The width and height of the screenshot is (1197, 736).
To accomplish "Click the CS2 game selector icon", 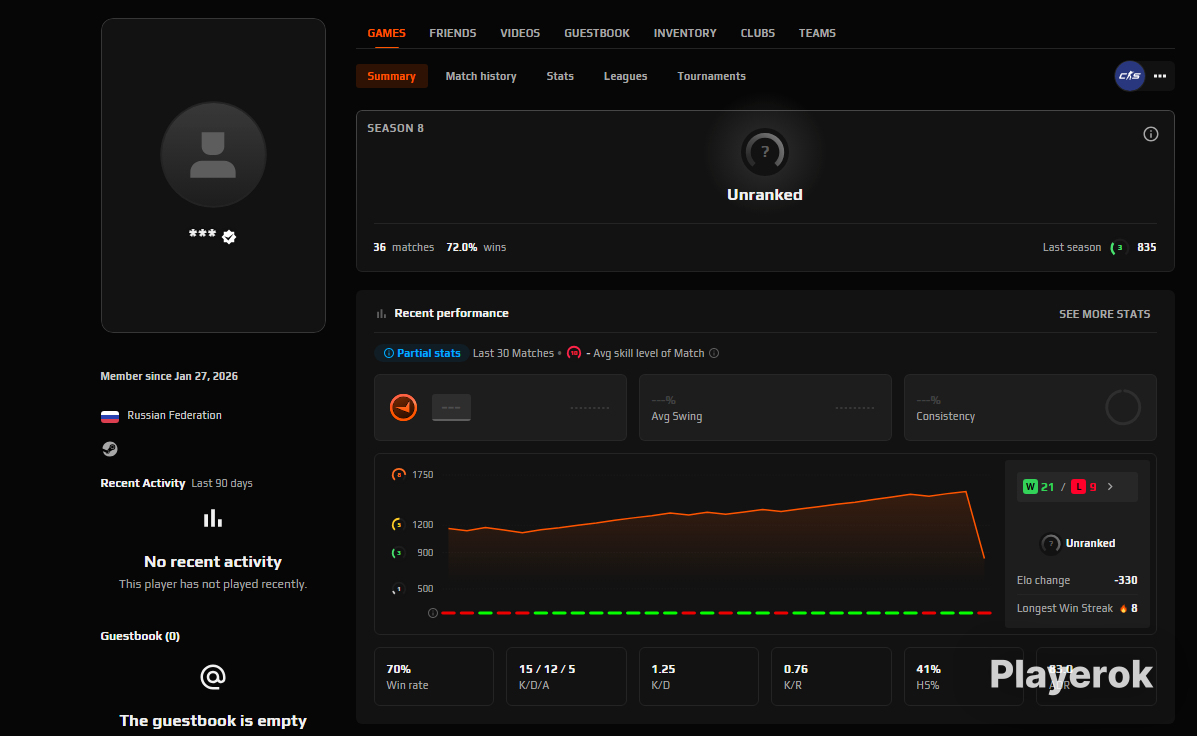I will coord(1129,76).
